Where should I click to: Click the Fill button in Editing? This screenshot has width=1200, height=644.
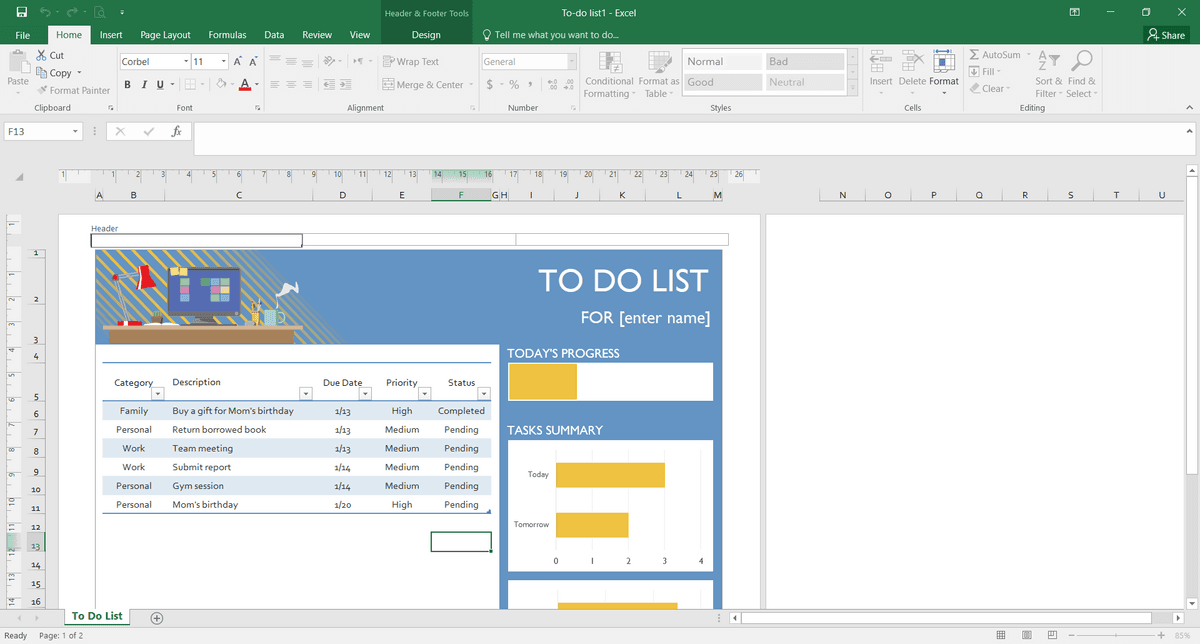[986, 72]
